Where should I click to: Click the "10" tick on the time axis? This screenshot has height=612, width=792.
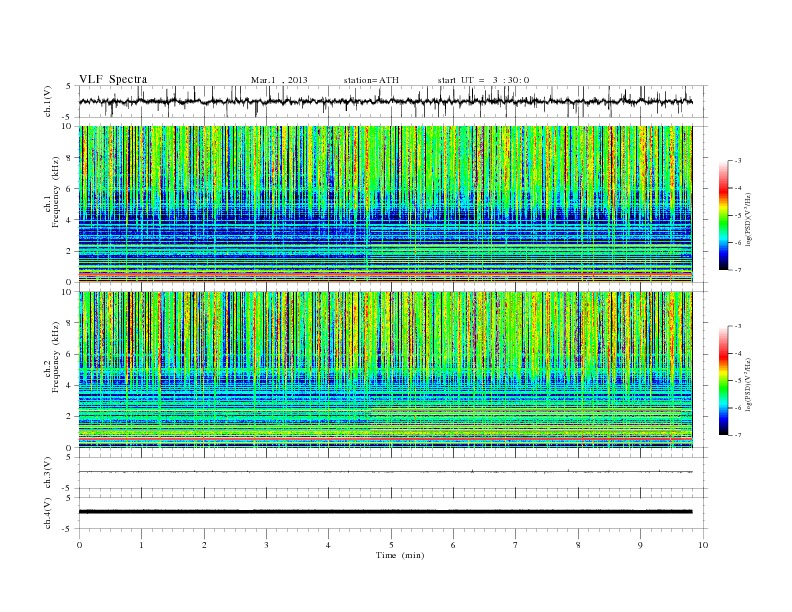[x=703, y=545]
